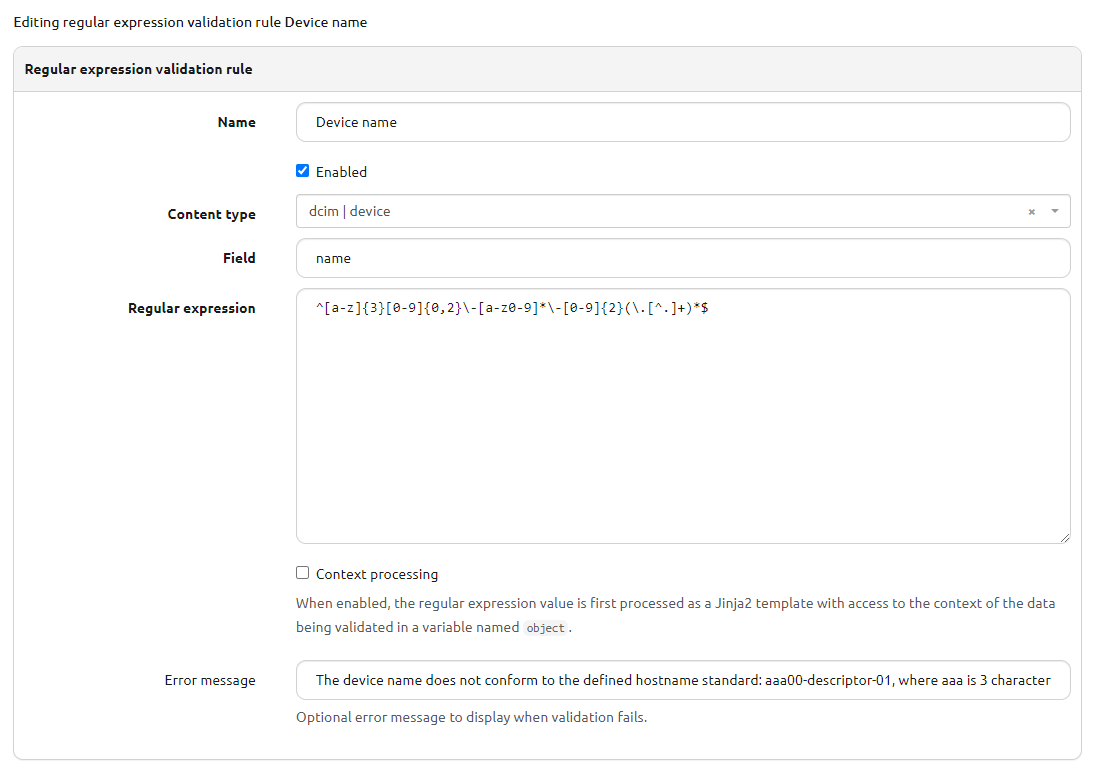Uncheck the Enabled checkbox
The width and height of the screenshot is (1094, 771).
[302, 170]
